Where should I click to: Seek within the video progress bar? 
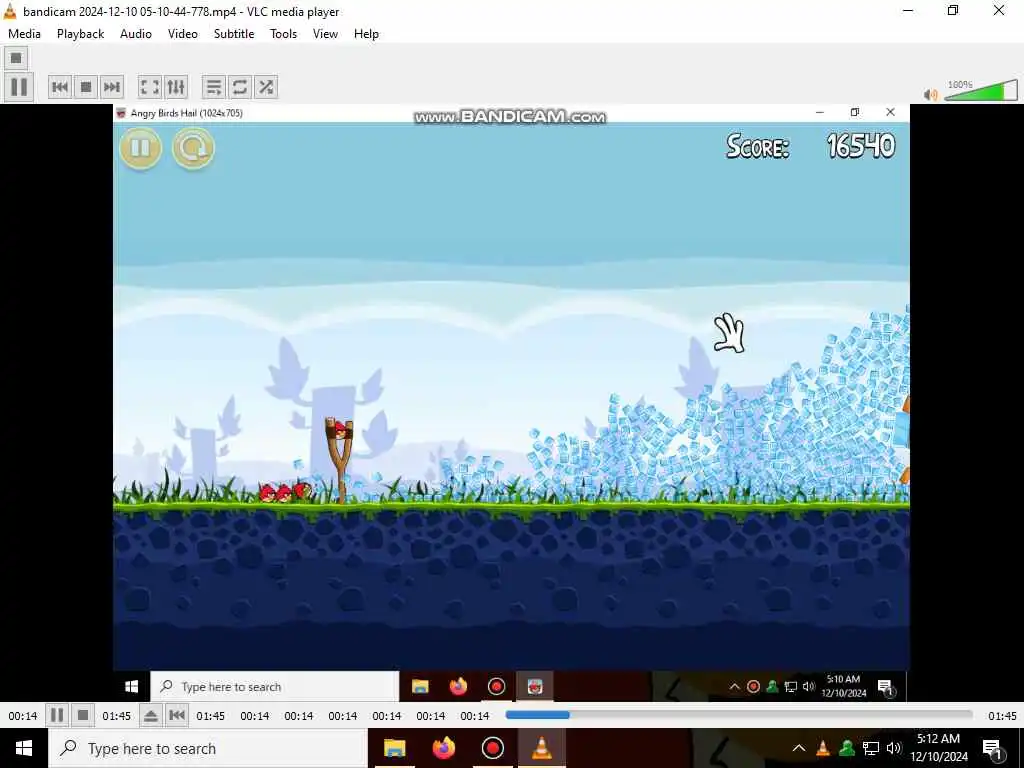[739, 715]
